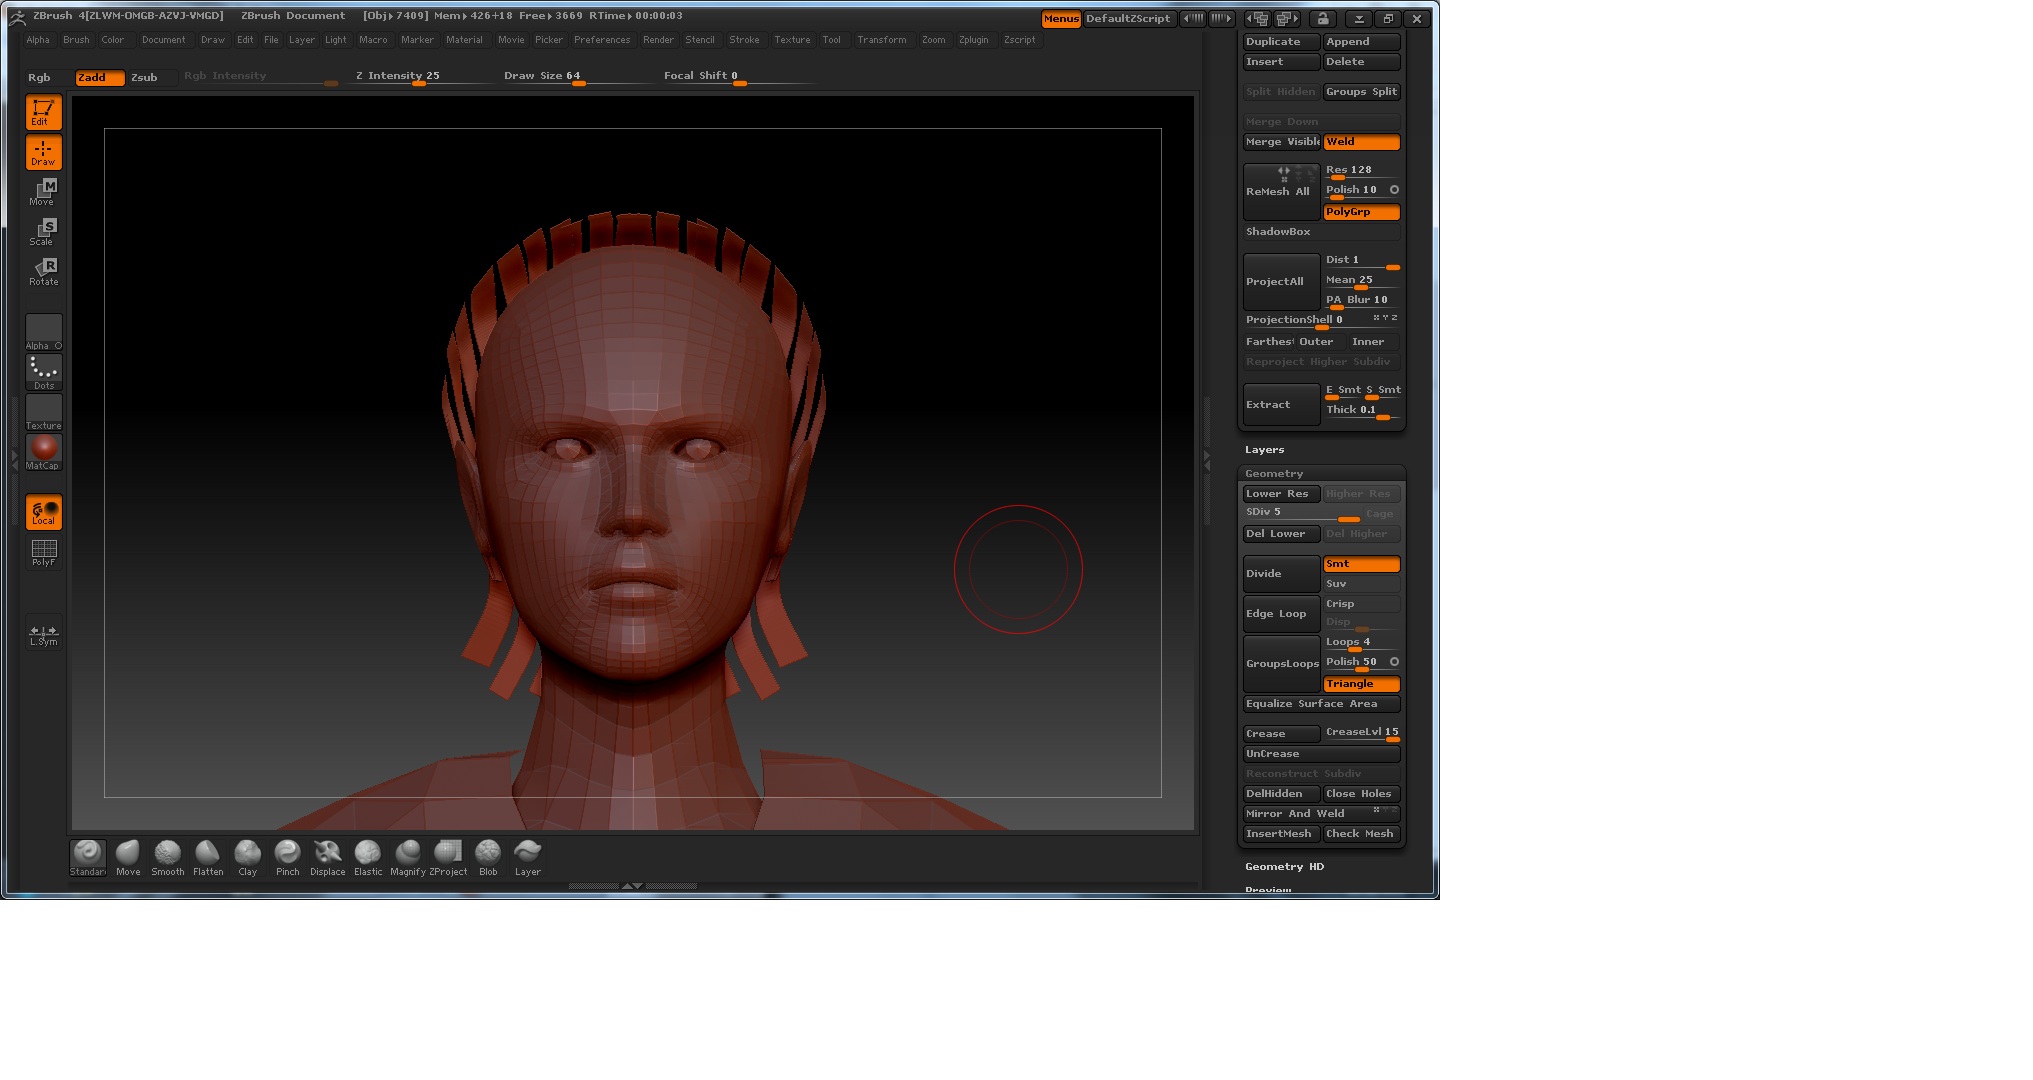This screenshot has width=2033, height=1080.
Task: Pick the Smooth brush at bottom shelf
Action: [x=167, y=856]
